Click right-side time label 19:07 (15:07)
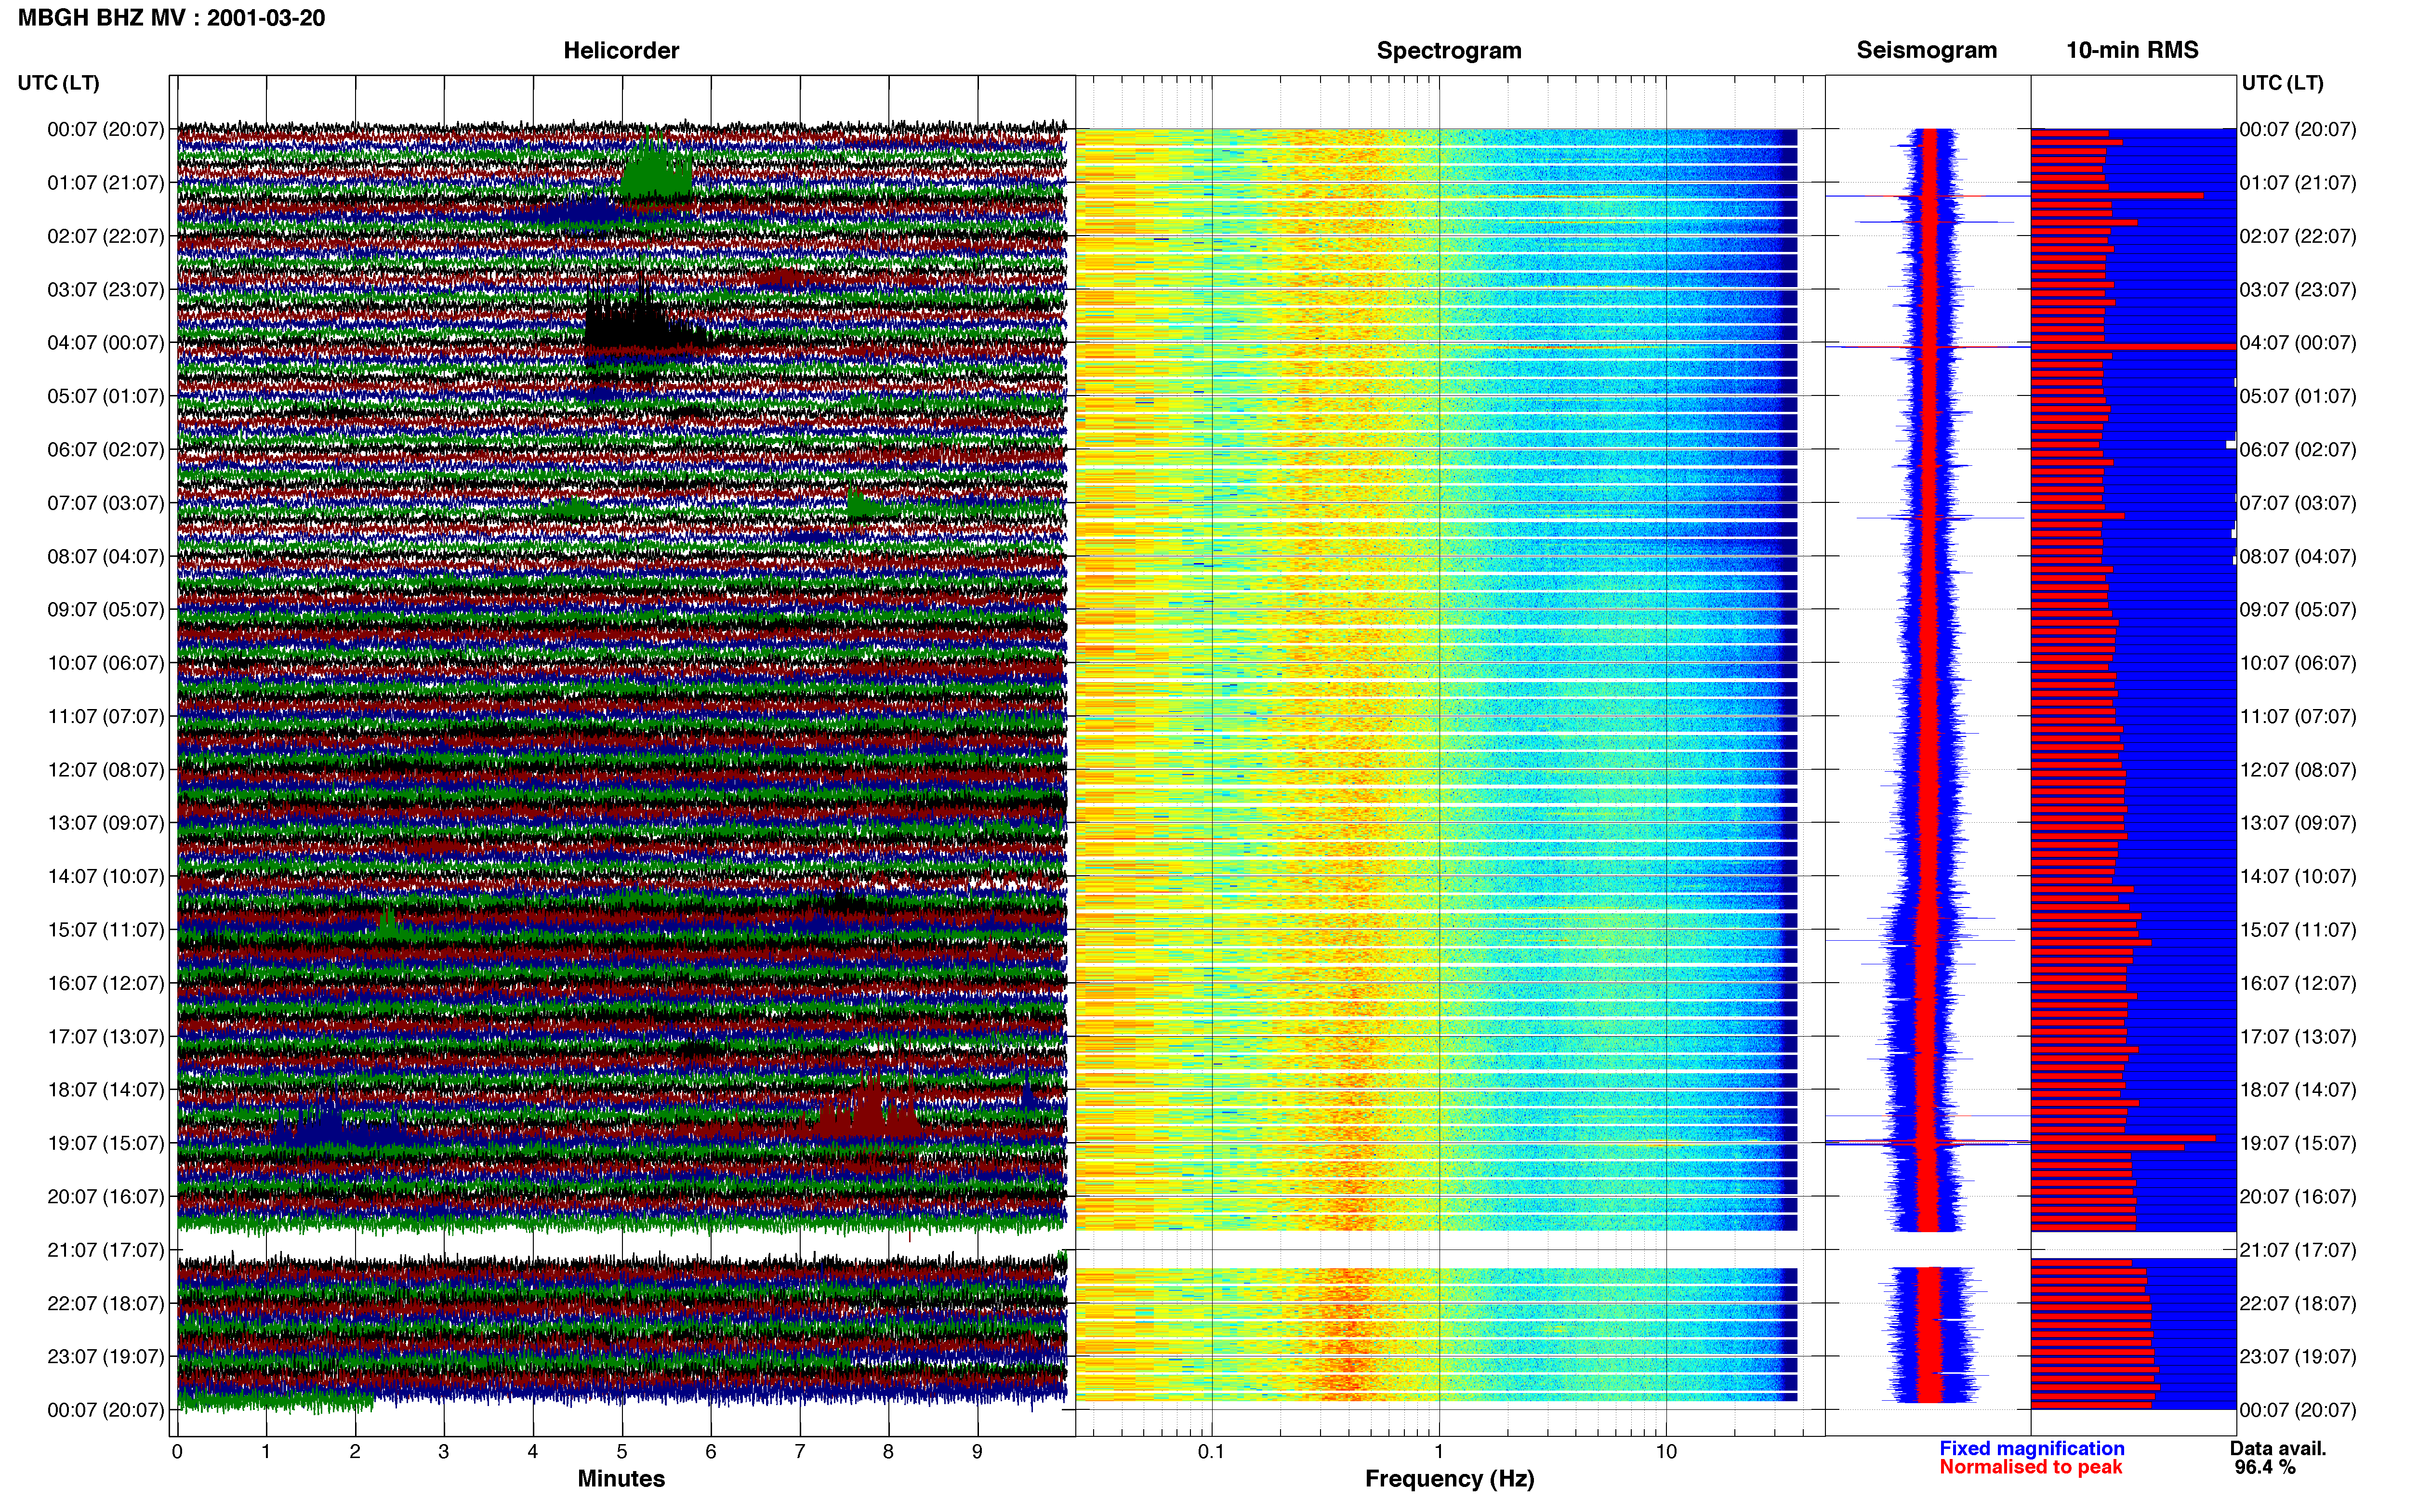Image resolution: width=2418 pixels, height=1512 pixels. coord(2297,1143)
